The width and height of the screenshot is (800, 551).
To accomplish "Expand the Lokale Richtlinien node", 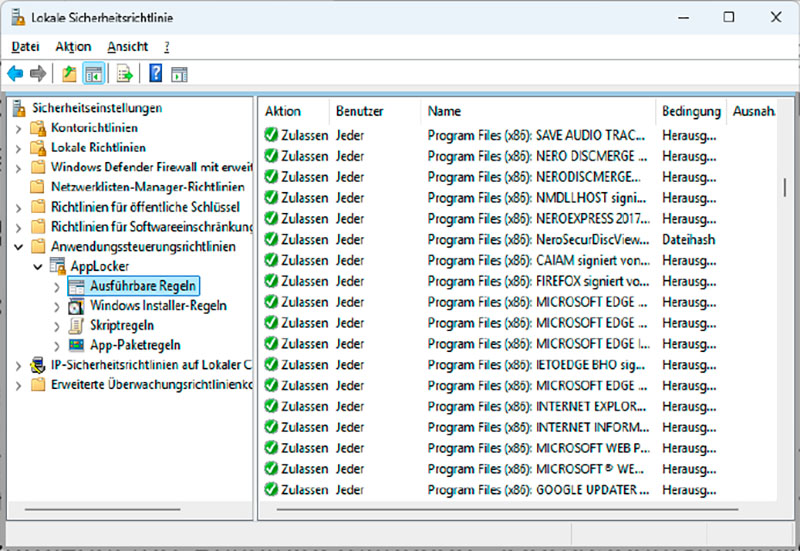I will point(18,148).
